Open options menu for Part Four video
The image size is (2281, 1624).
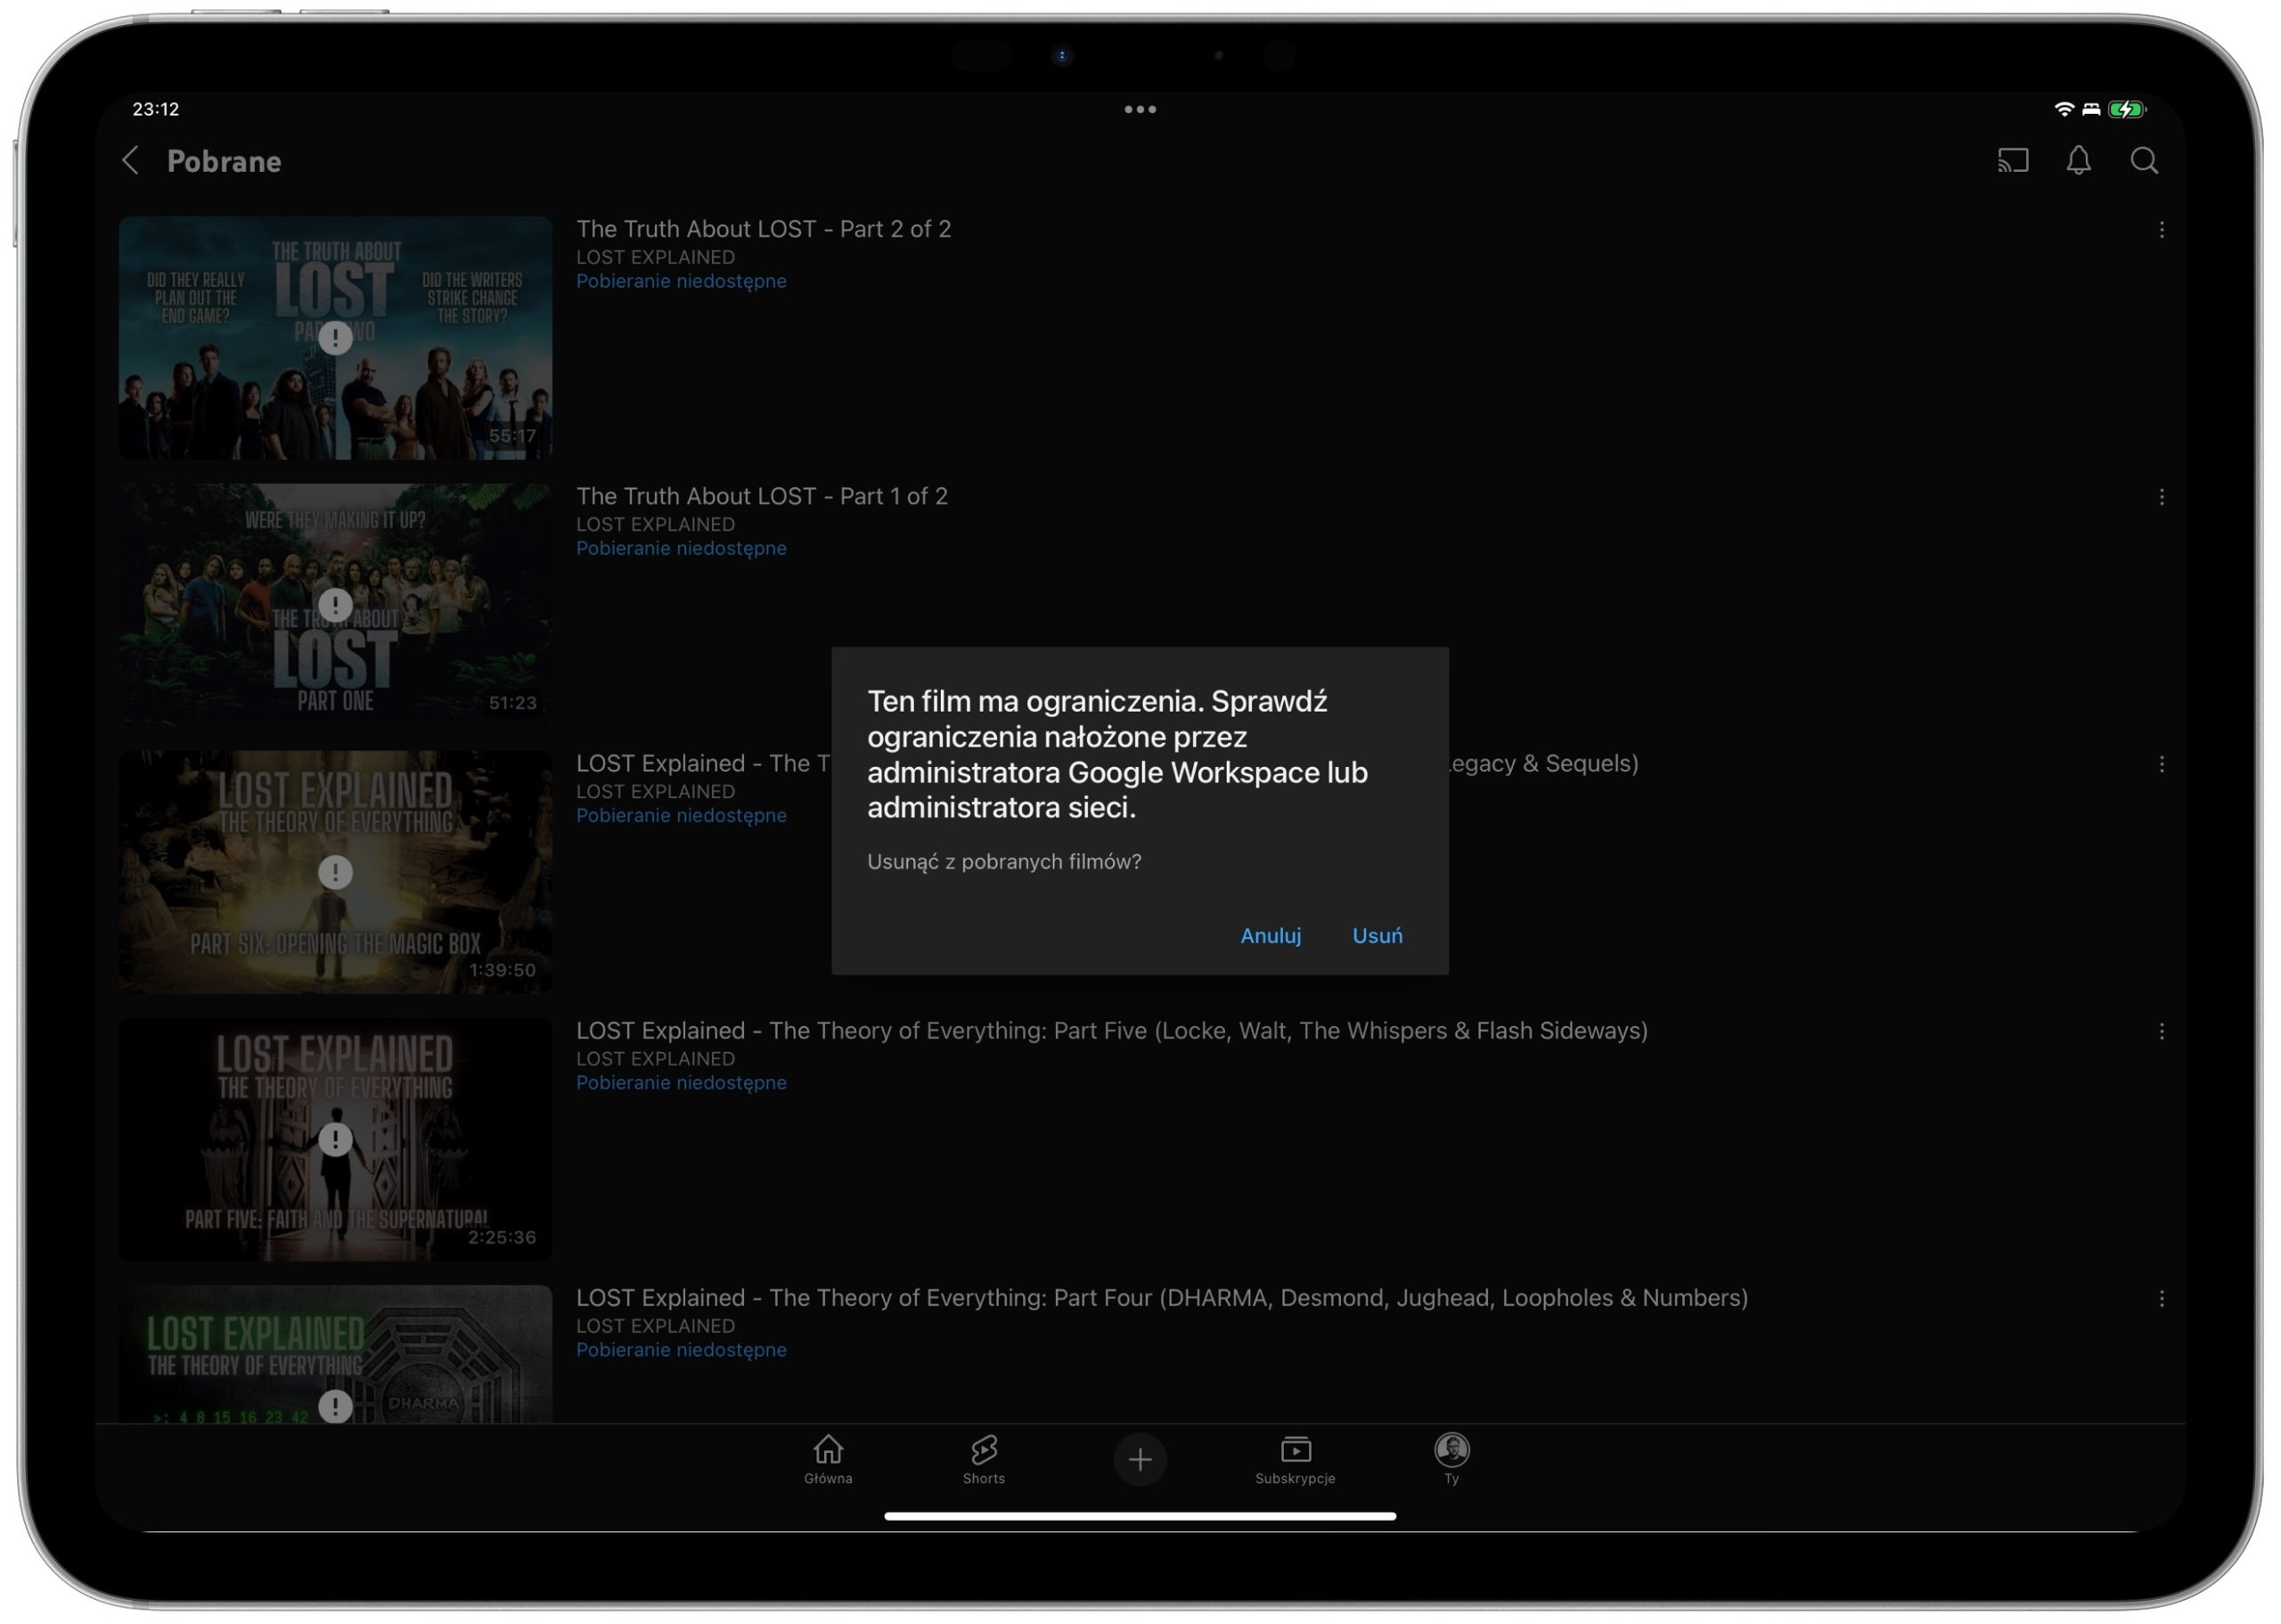[x=2161, y=1298]
